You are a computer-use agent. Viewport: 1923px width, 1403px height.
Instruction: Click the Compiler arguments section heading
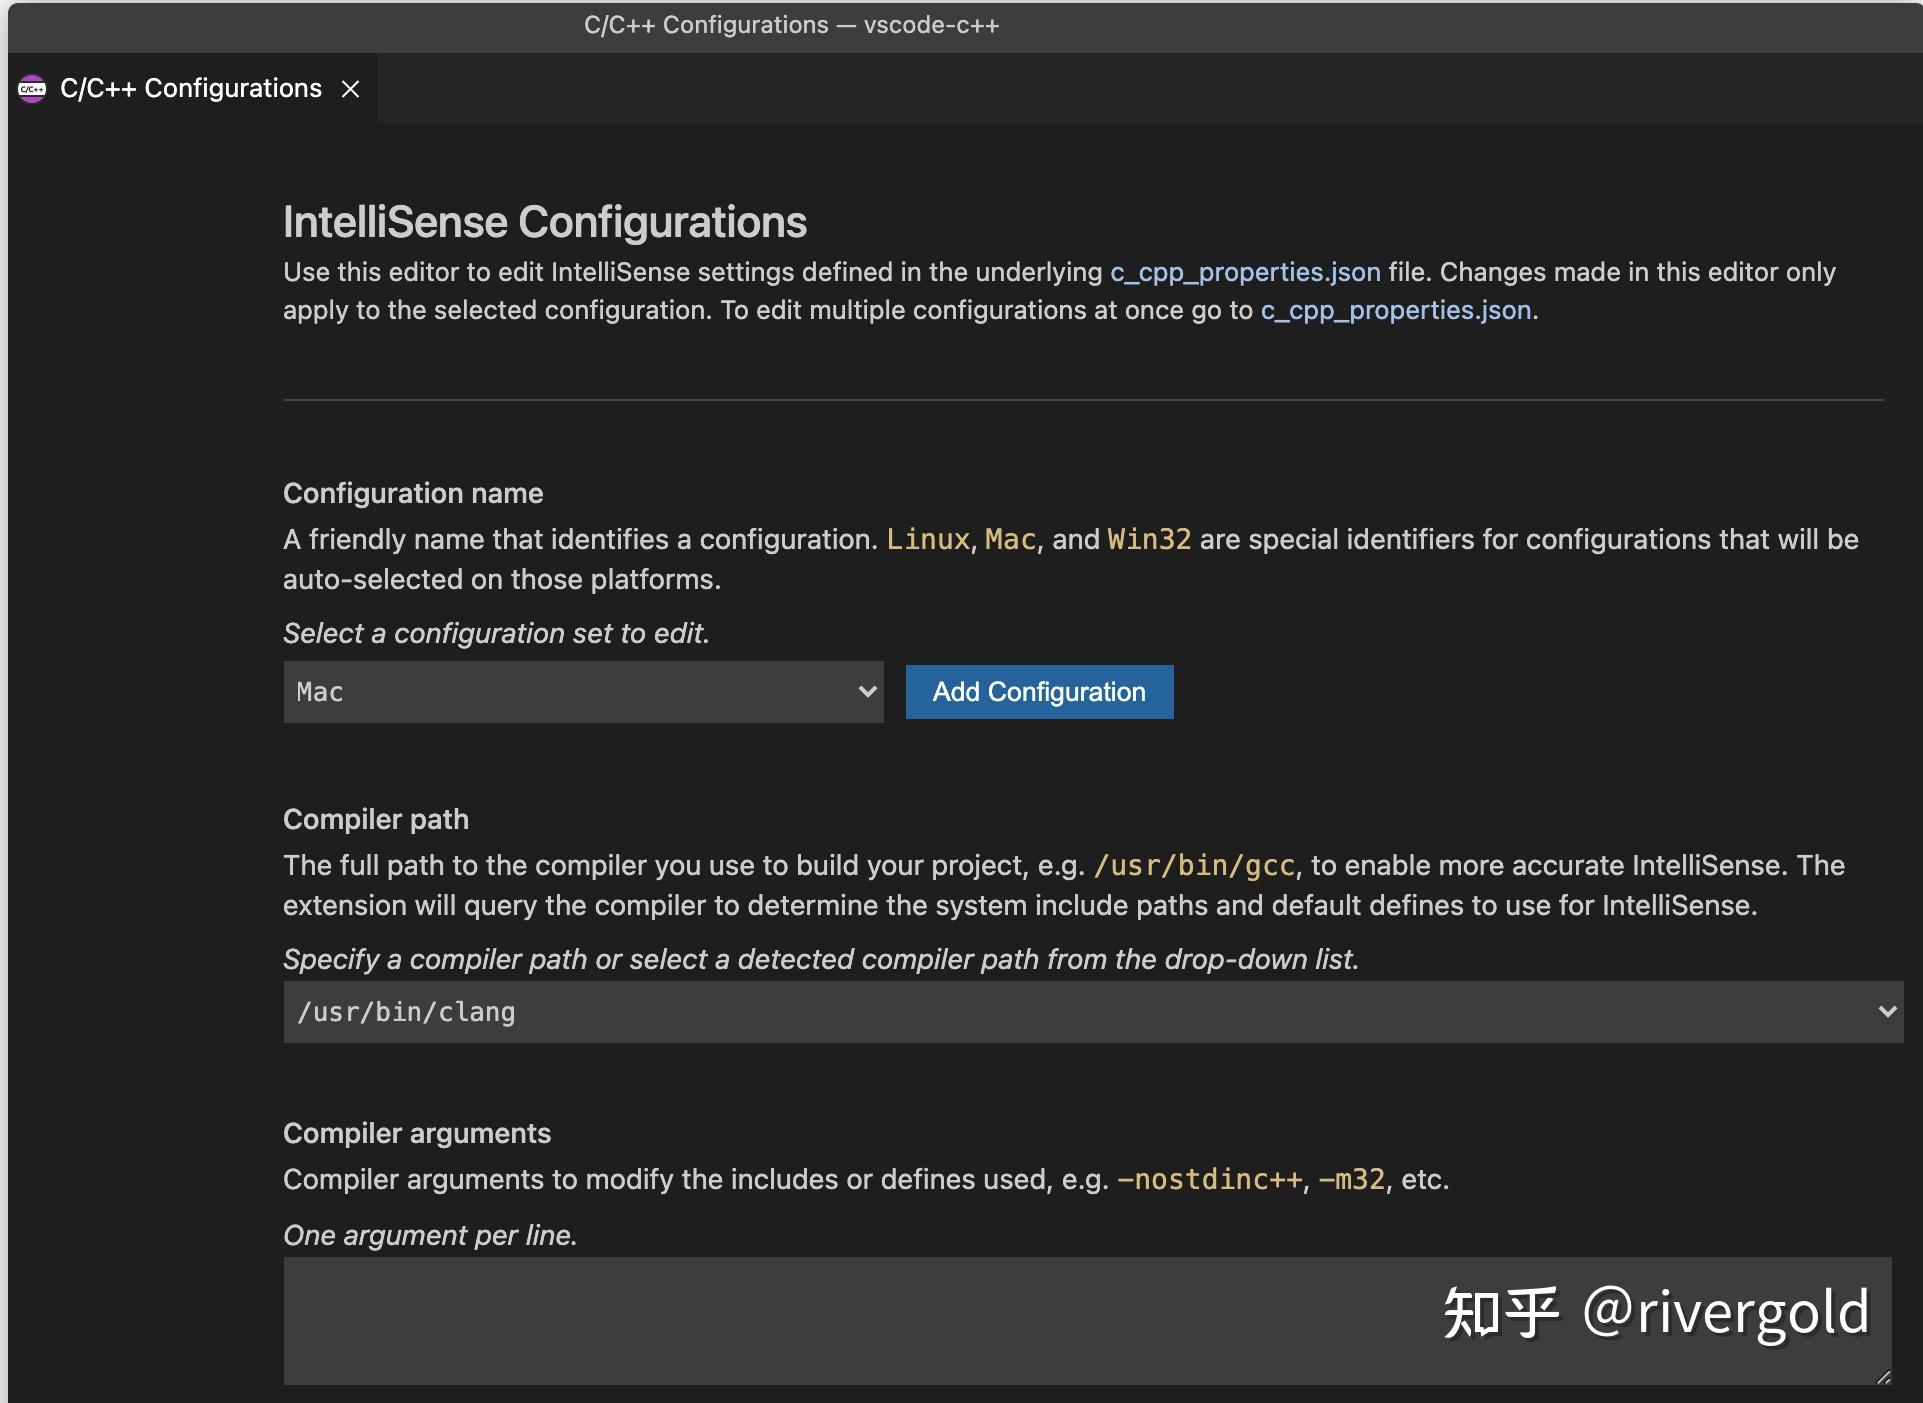click(x=417, y=1132)
